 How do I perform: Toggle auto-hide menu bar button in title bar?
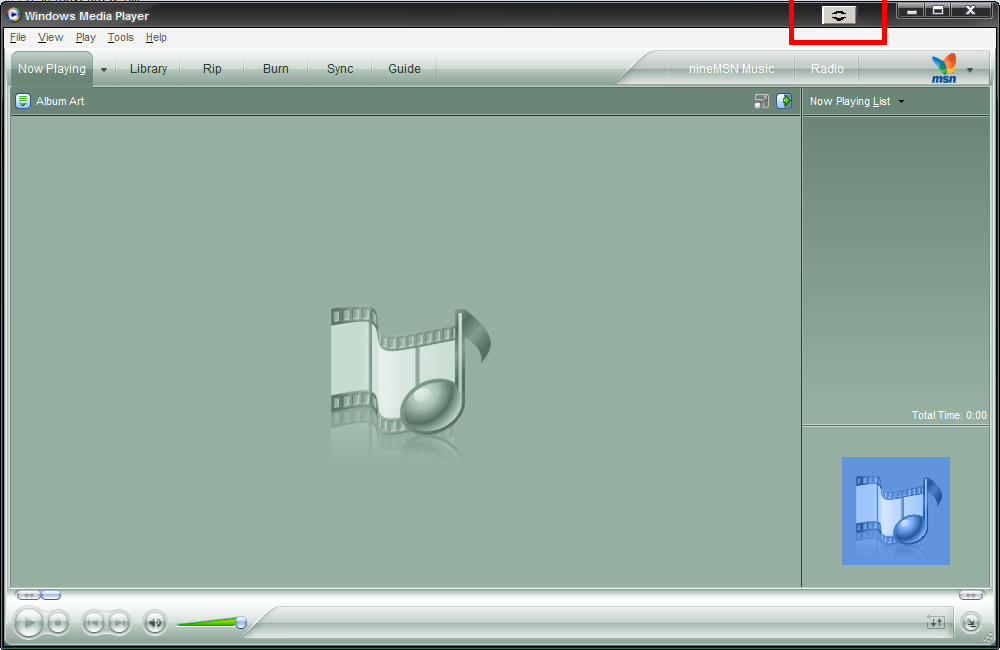(839, 15)
